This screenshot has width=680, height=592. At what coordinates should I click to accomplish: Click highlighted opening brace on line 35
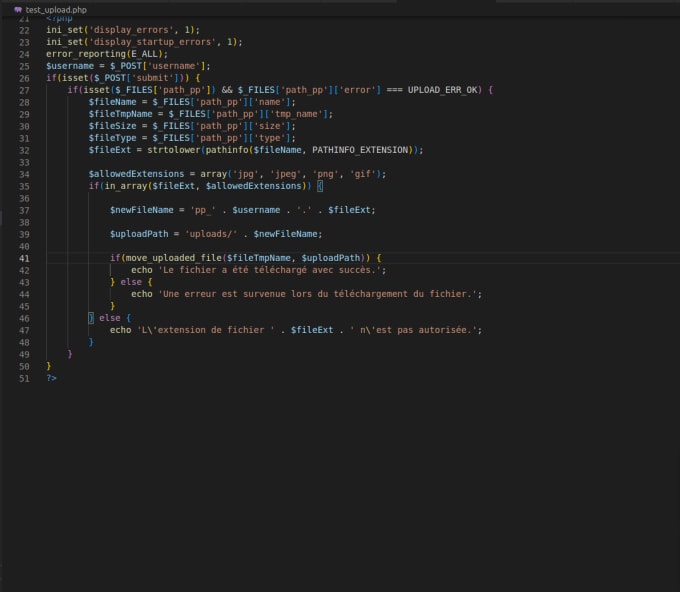pyautogui.click(x=320, y=186)
